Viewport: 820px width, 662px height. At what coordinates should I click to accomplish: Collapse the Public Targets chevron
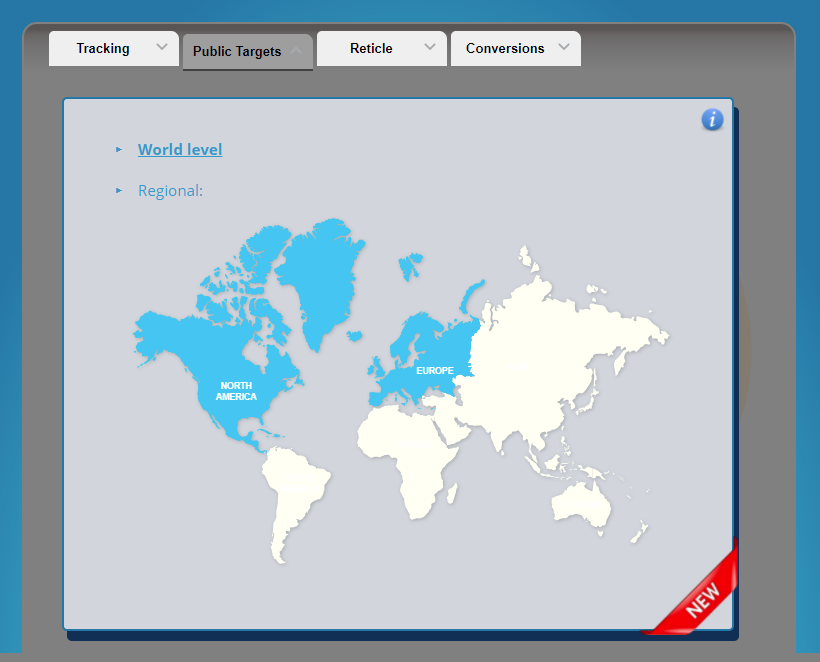click(296, 51)
